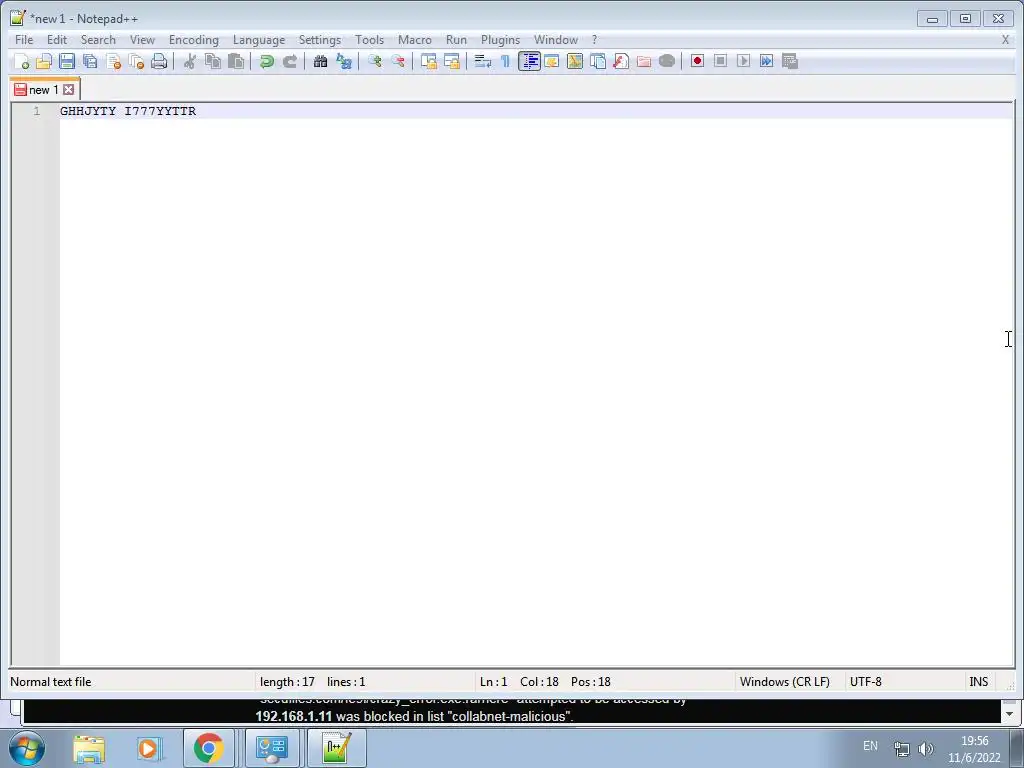The height and width of the screenshot is (768, 1024).
Task: Open the Plugins menu
Action: 501,40
